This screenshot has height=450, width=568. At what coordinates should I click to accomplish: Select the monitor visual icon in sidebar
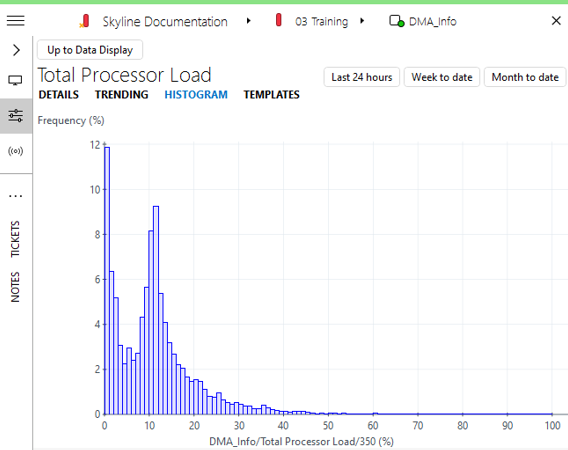[x=15, y=80]
